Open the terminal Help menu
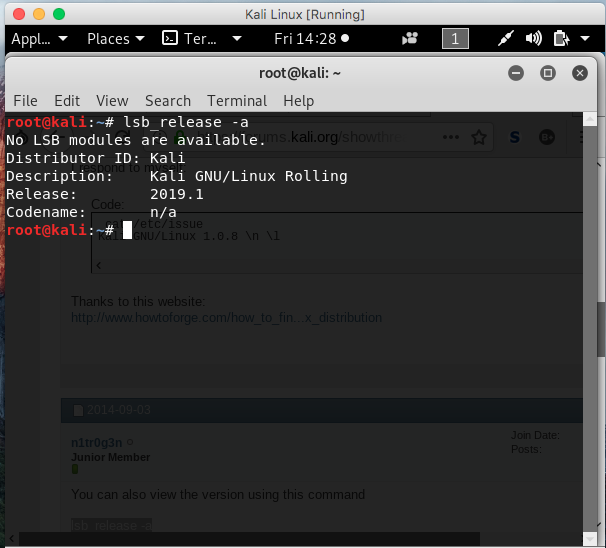Viewport: 606px width, 548px height. click(x=298, y=101)
